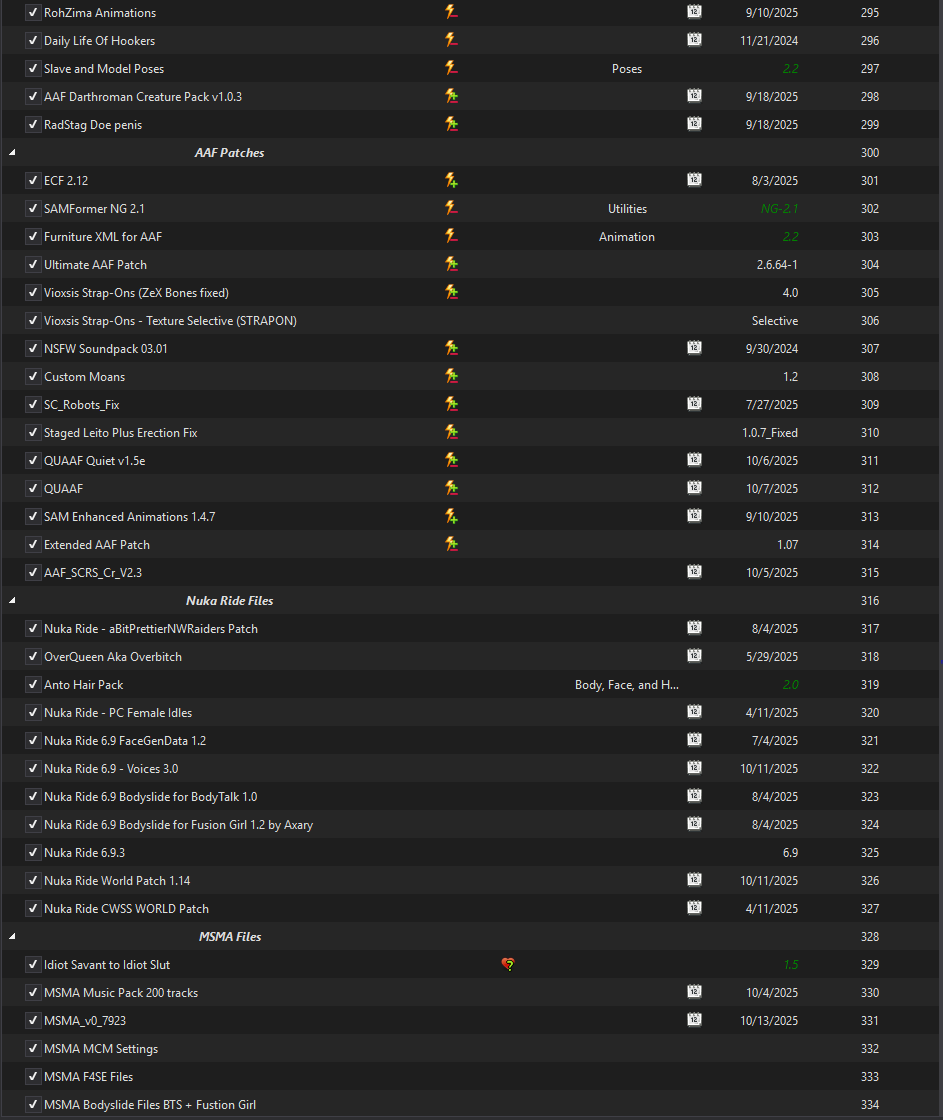Click the conflict icon on Slave and Model Poses row

pos(451,68)
